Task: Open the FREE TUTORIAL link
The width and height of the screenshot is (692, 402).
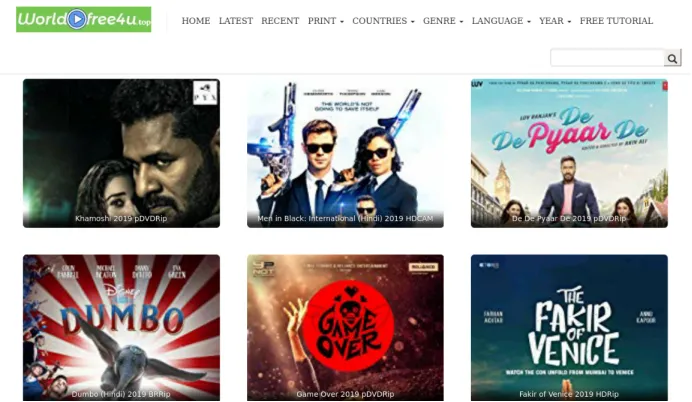Action: click(616, 21)
